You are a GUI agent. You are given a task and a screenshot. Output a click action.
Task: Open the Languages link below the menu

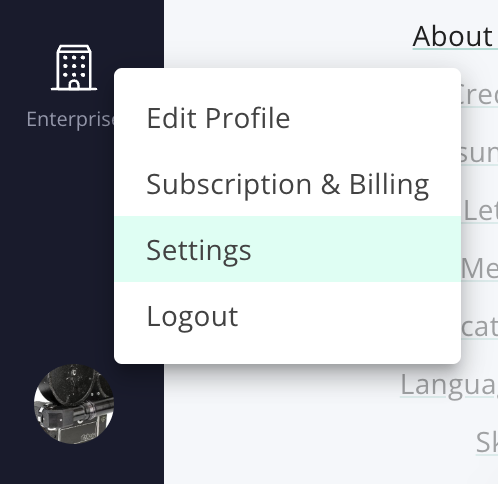pos(449,385)
